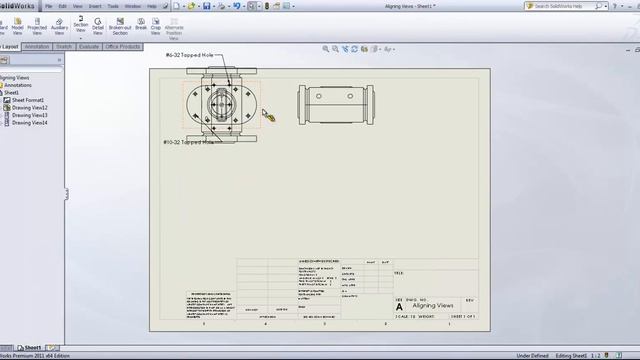Image resolution: width=640 pixels, height=360 pixels.
Task: Click the search magnifier button
Action: tap(598, 6)
